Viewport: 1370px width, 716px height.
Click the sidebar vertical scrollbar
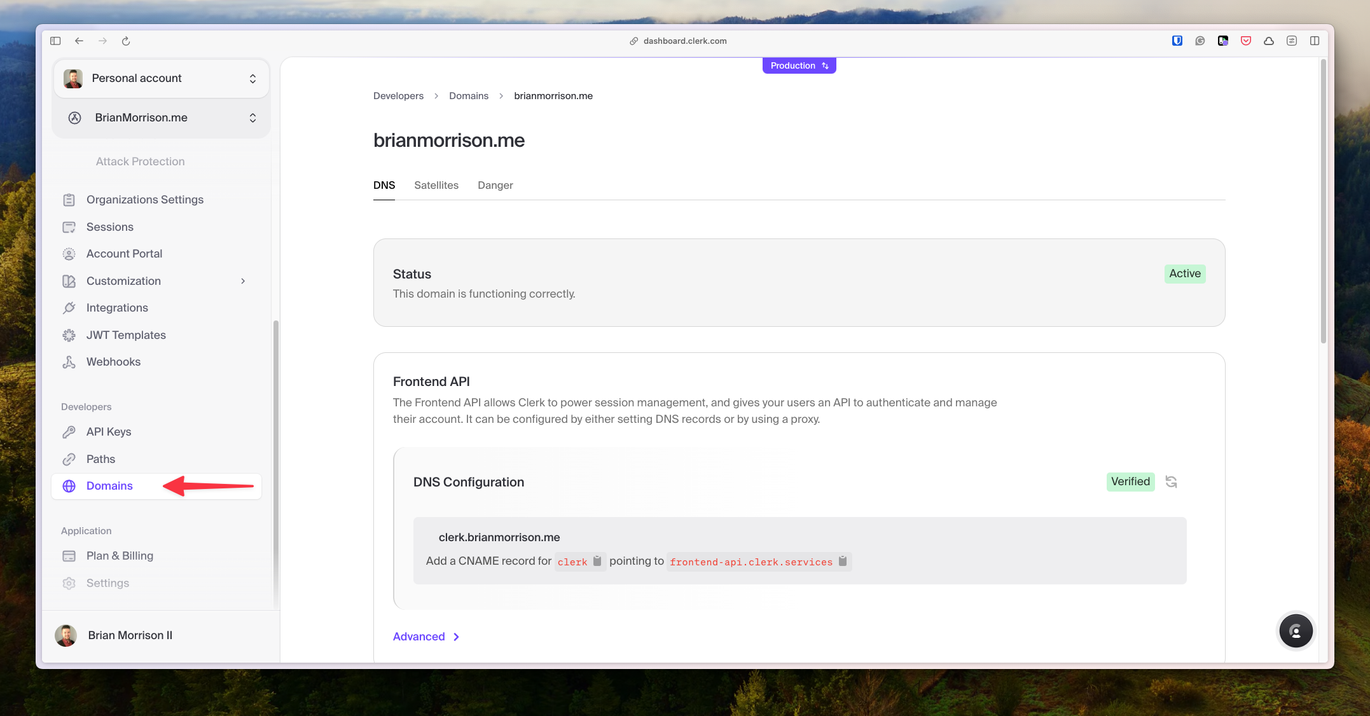click(x=276, y=465)
